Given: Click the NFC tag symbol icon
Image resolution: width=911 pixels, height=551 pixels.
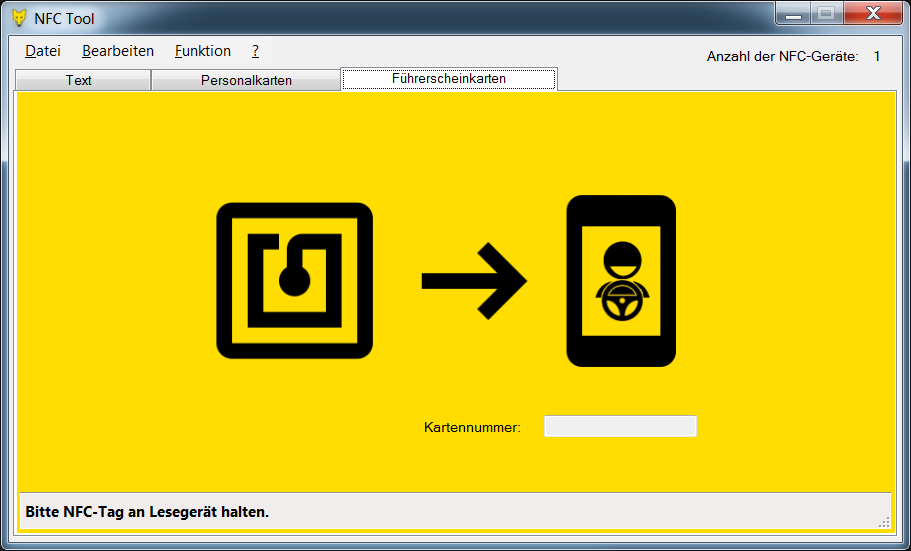Looking at the screenshot, I should [x=294, y=280].
